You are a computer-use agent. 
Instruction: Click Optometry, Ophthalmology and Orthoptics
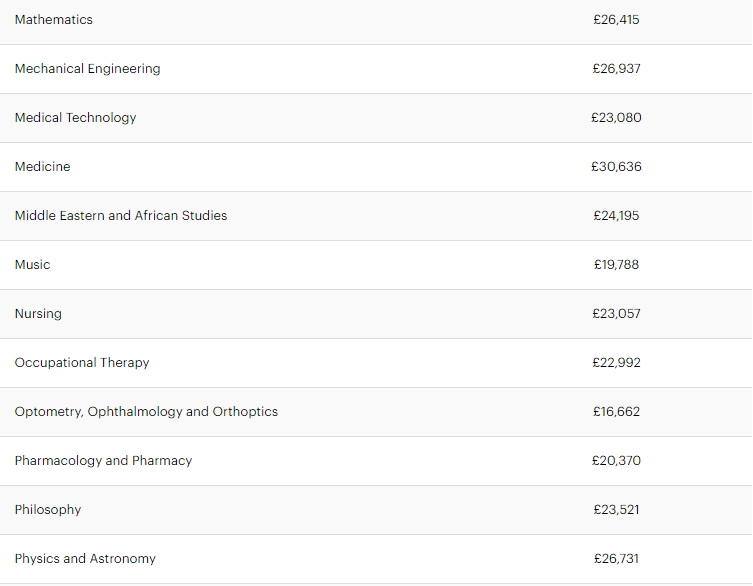click(x=146, y=412)
